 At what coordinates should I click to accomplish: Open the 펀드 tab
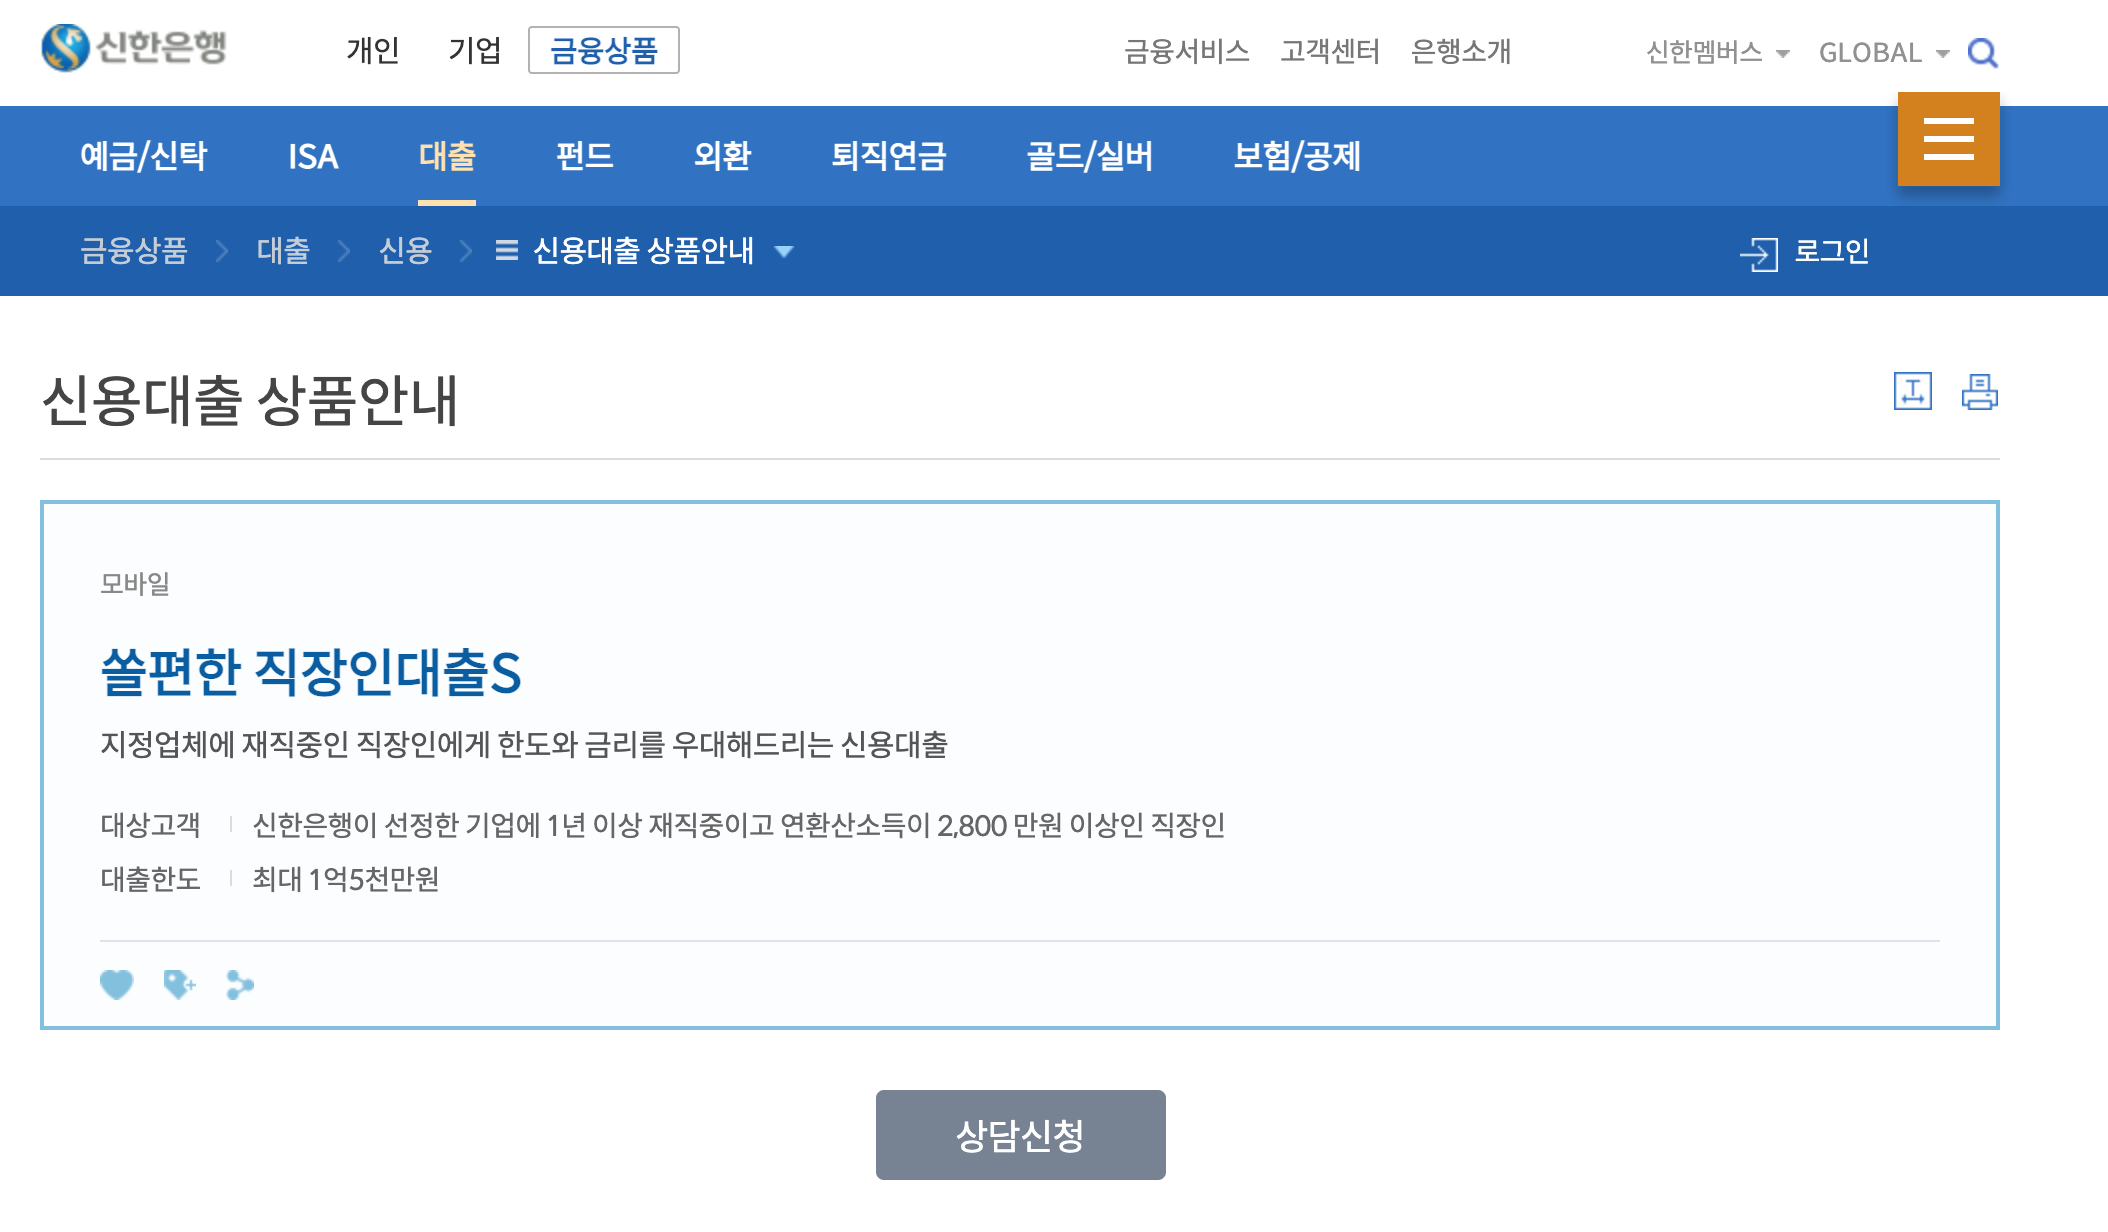[585, 156]
